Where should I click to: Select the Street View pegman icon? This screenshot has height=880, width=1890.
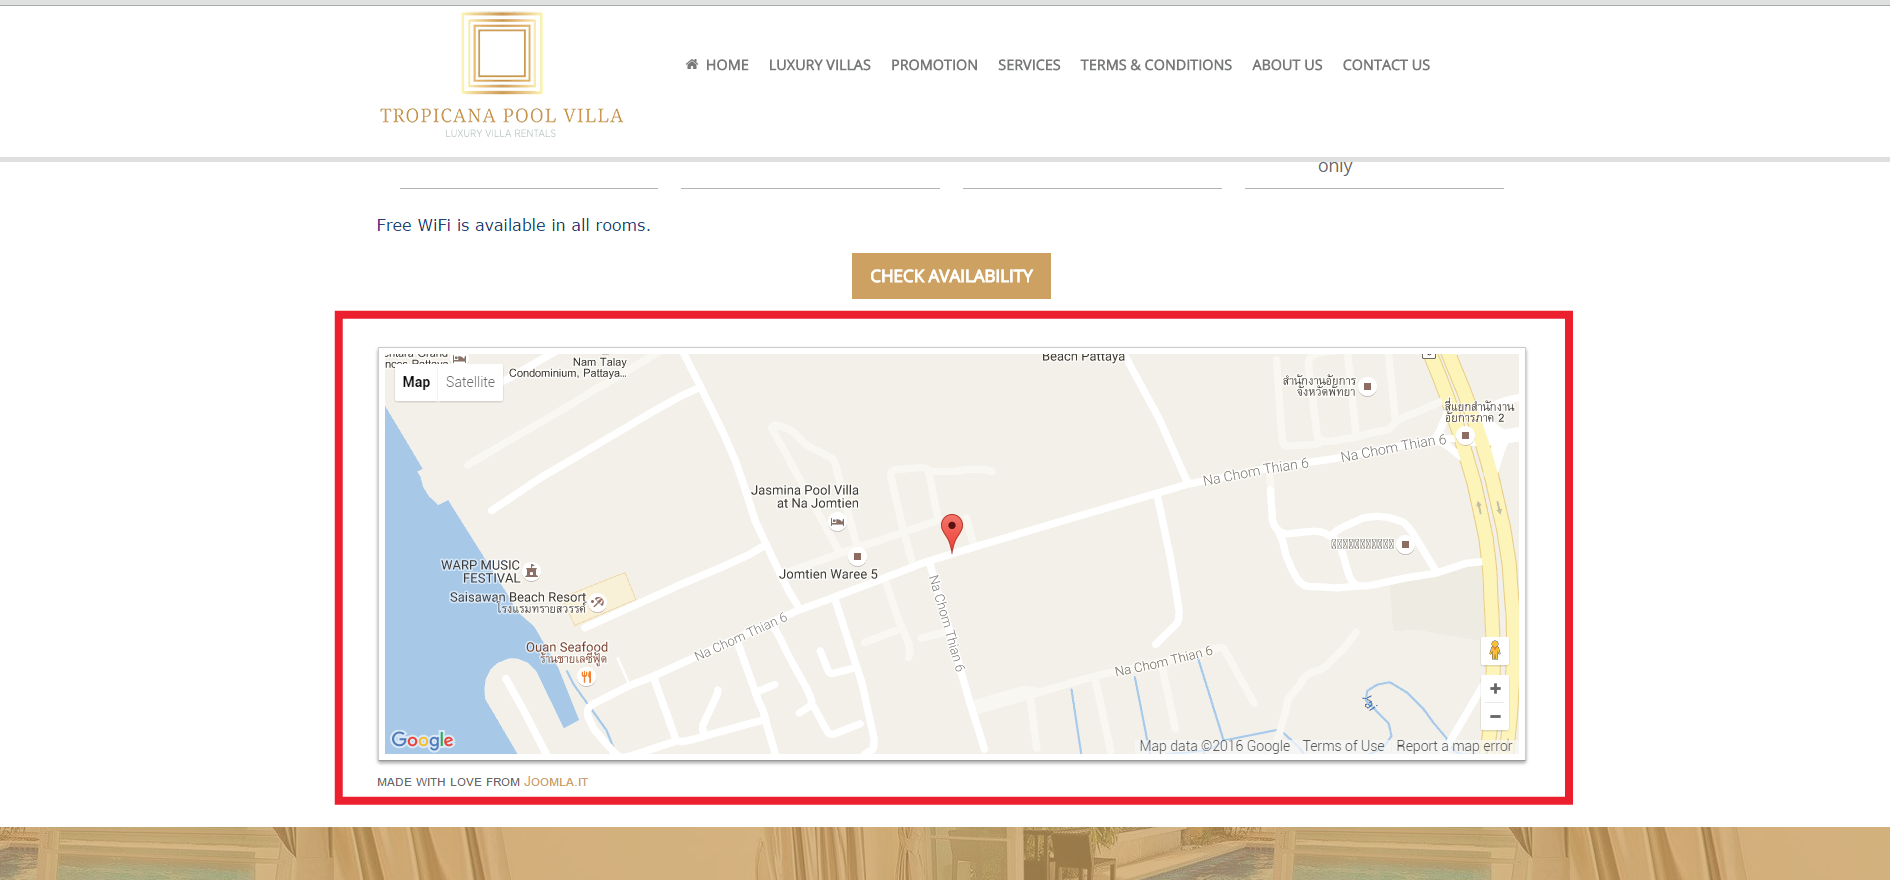1495,651
